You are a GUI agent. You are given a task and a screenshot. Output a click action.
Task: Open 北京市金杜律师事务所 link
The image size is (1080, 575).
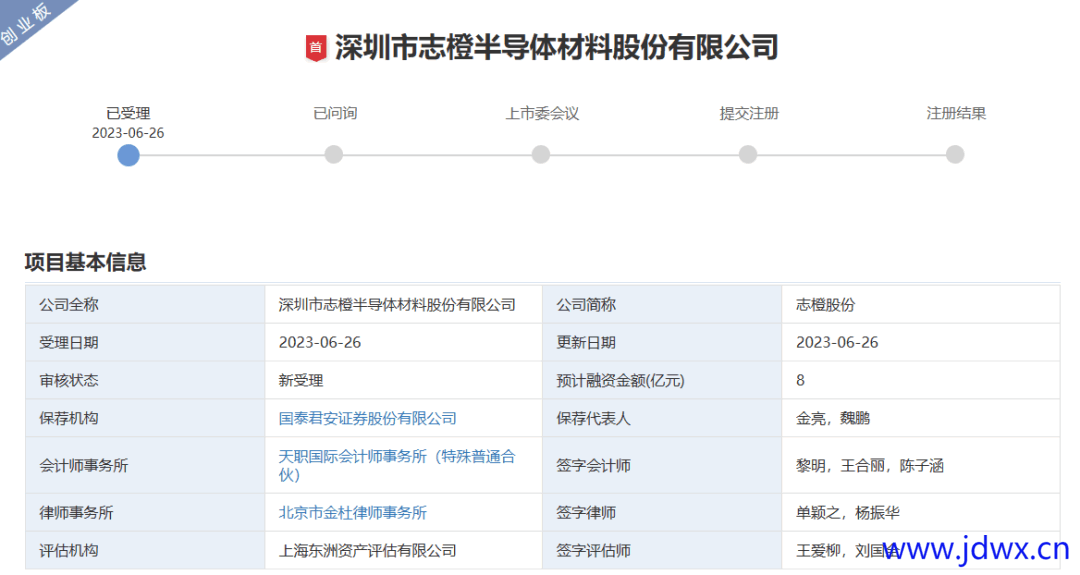point(353,512)
